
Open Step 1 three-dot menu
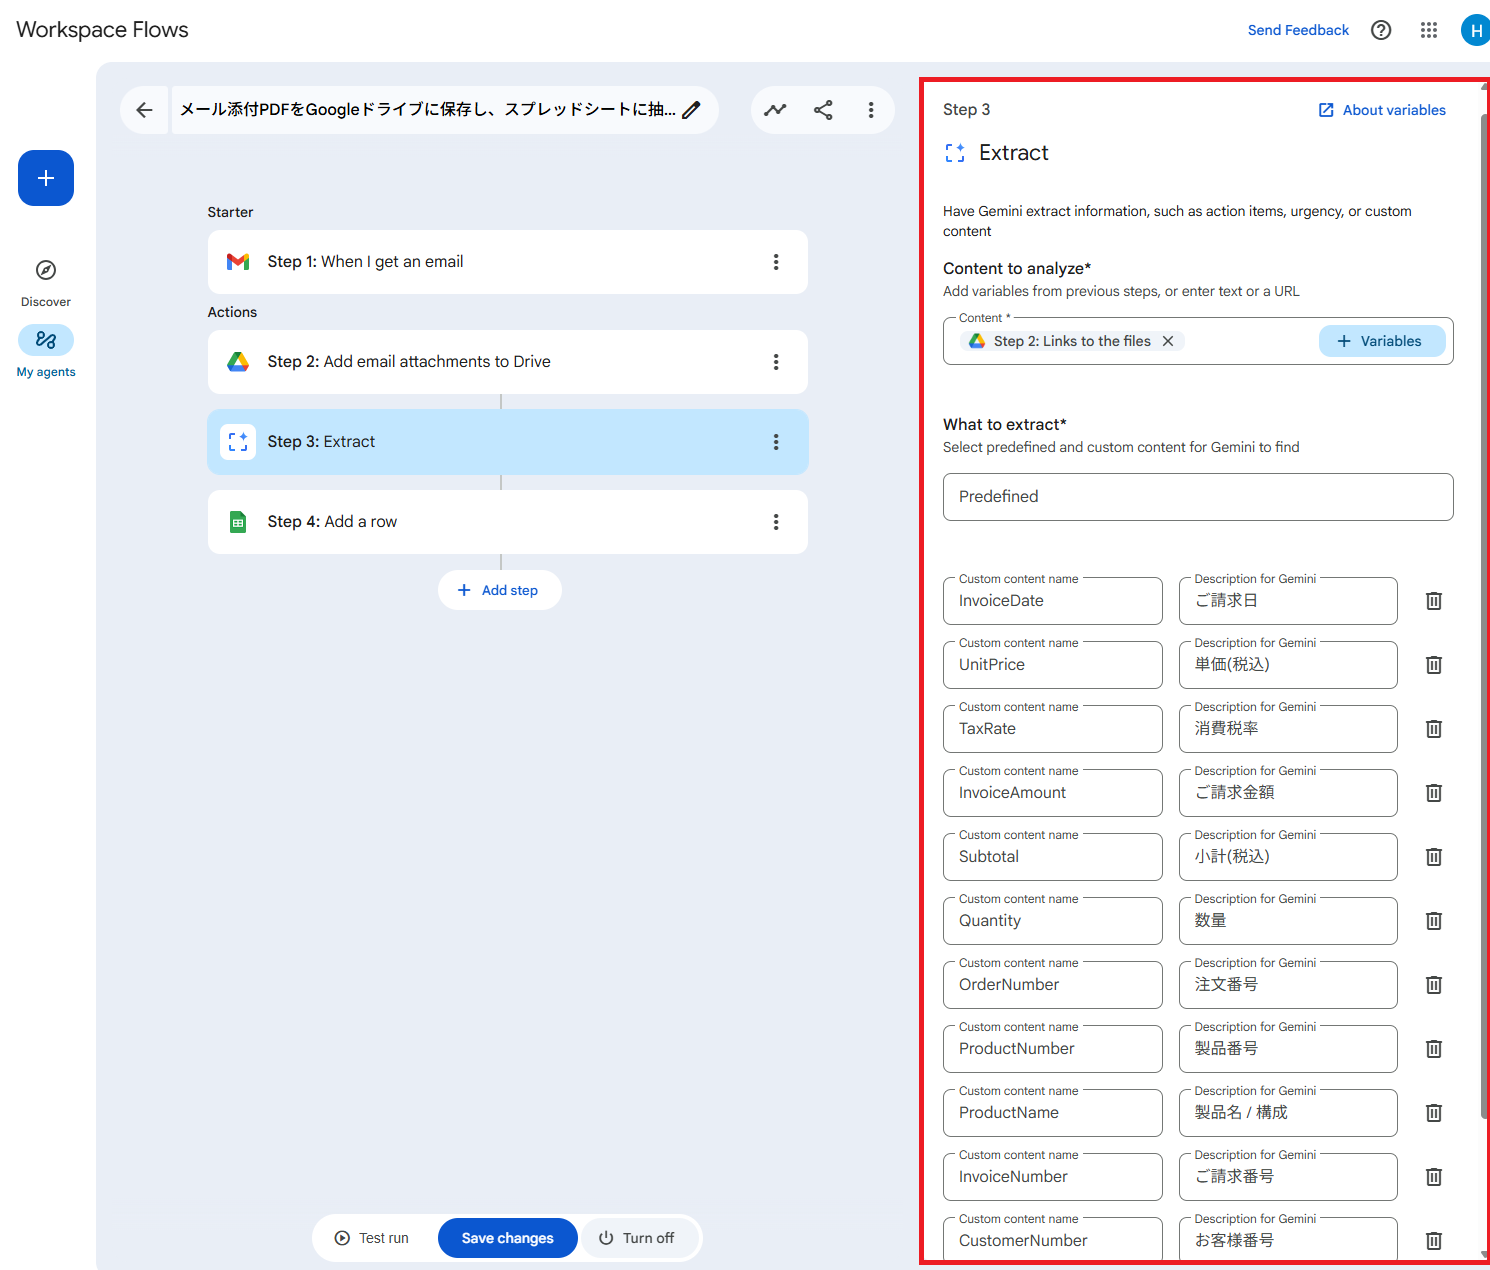click(776, 262)
